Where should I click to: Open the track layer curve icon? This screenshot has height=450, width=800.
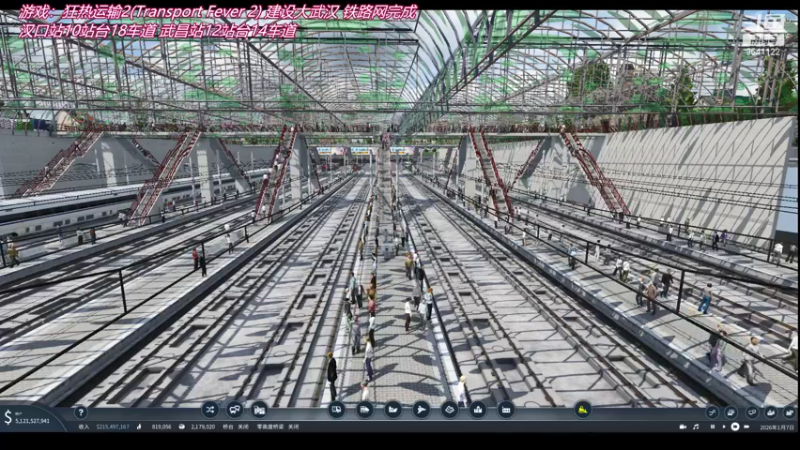712,412
